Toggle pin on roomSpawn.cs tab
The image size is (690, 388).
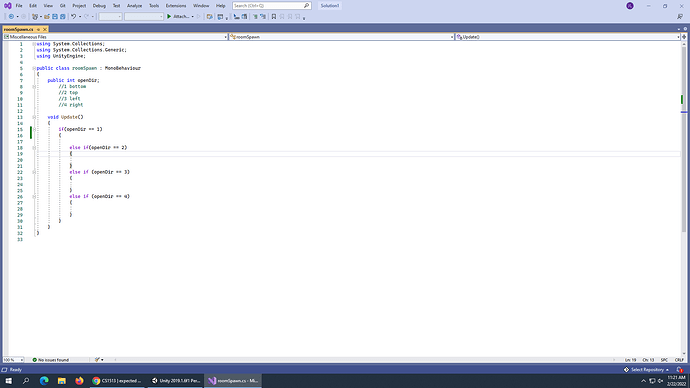[38, 29]
